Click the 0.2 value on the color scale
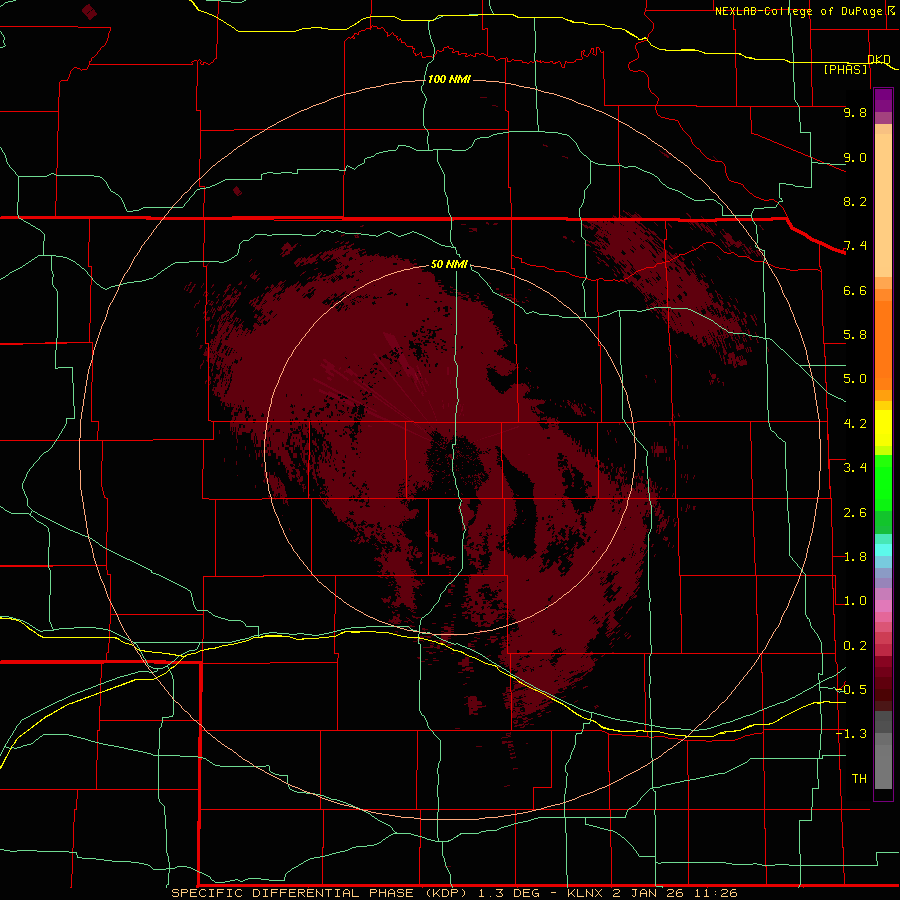 pos(855,646)
